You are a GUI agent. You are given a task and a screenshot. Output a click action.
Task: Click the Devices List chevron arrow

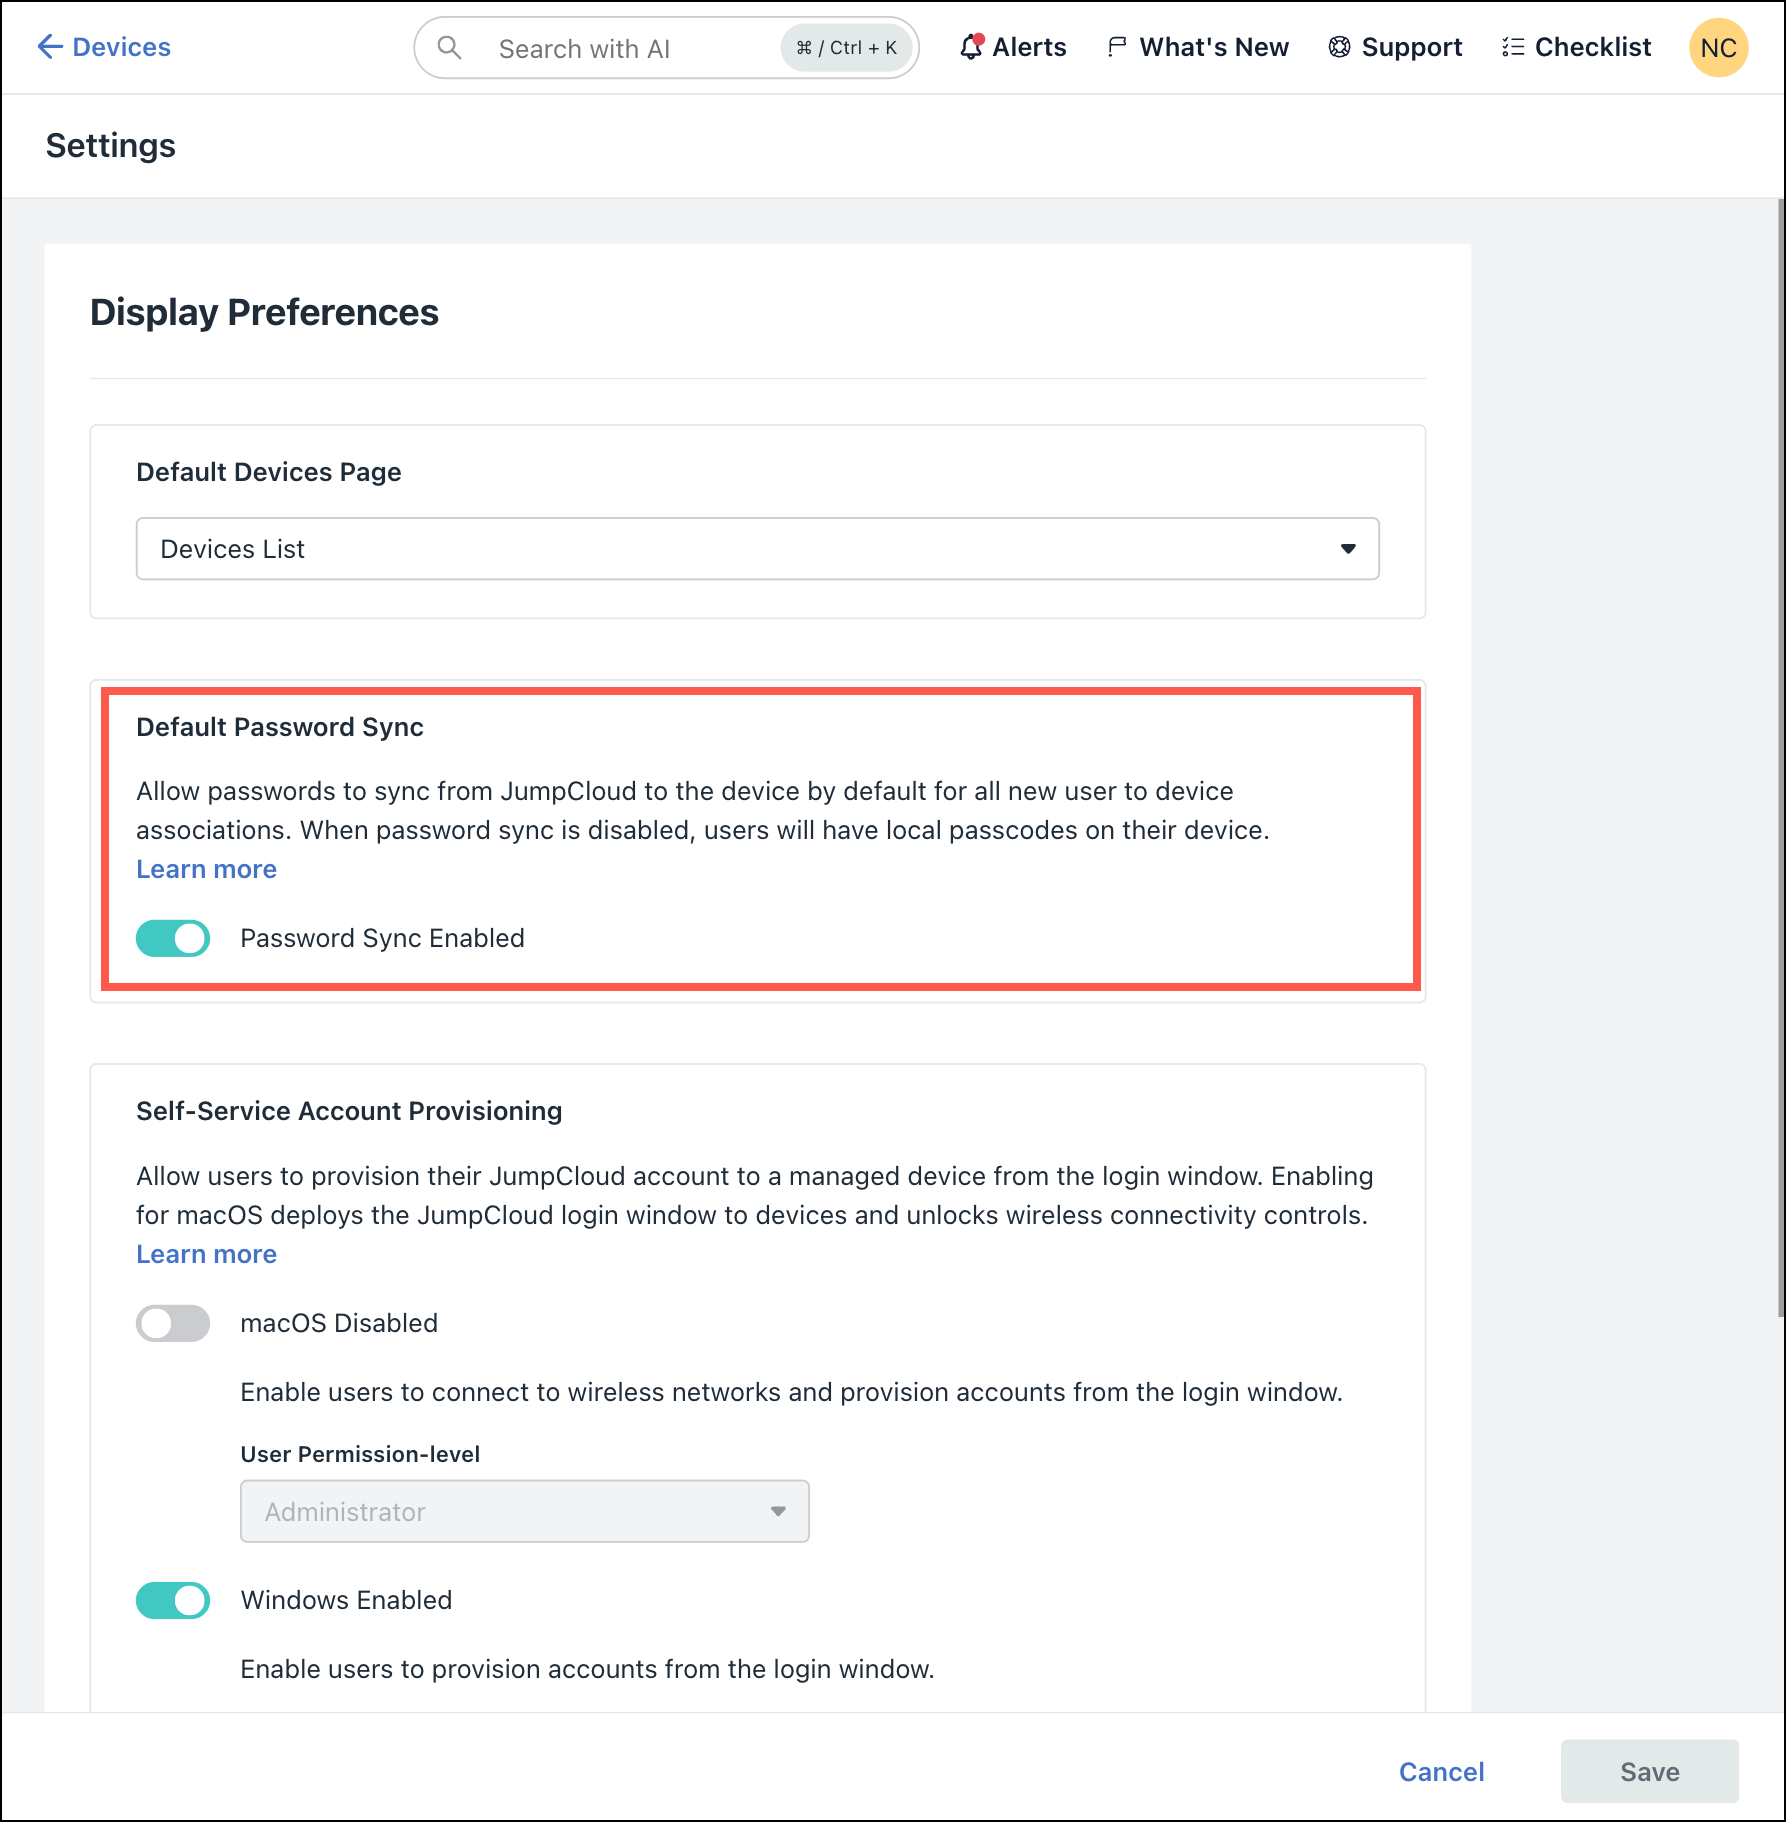click(1349, 548)
